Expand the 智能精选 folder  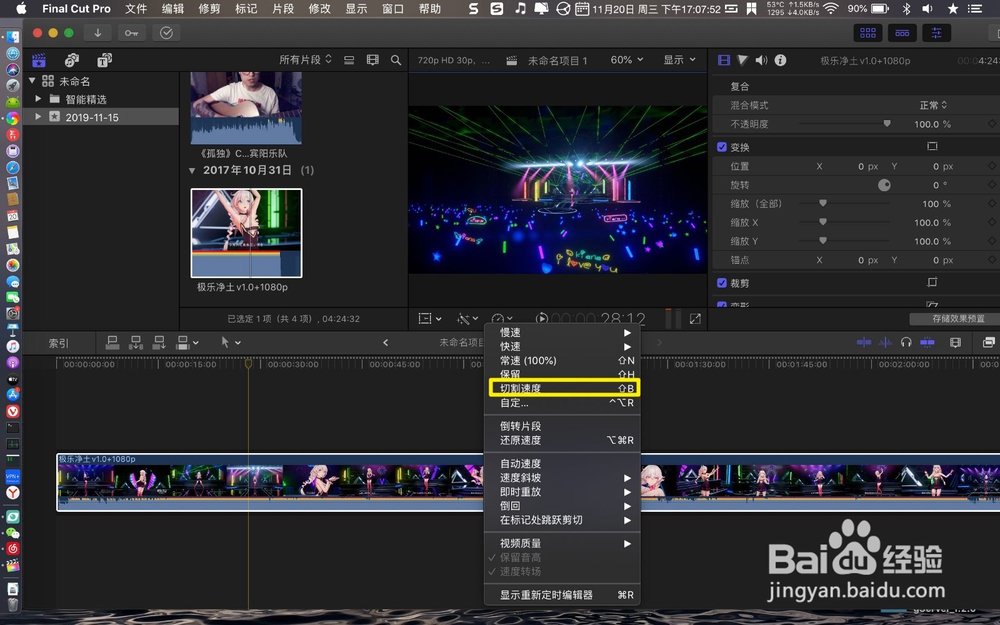(x=38, y=99)
